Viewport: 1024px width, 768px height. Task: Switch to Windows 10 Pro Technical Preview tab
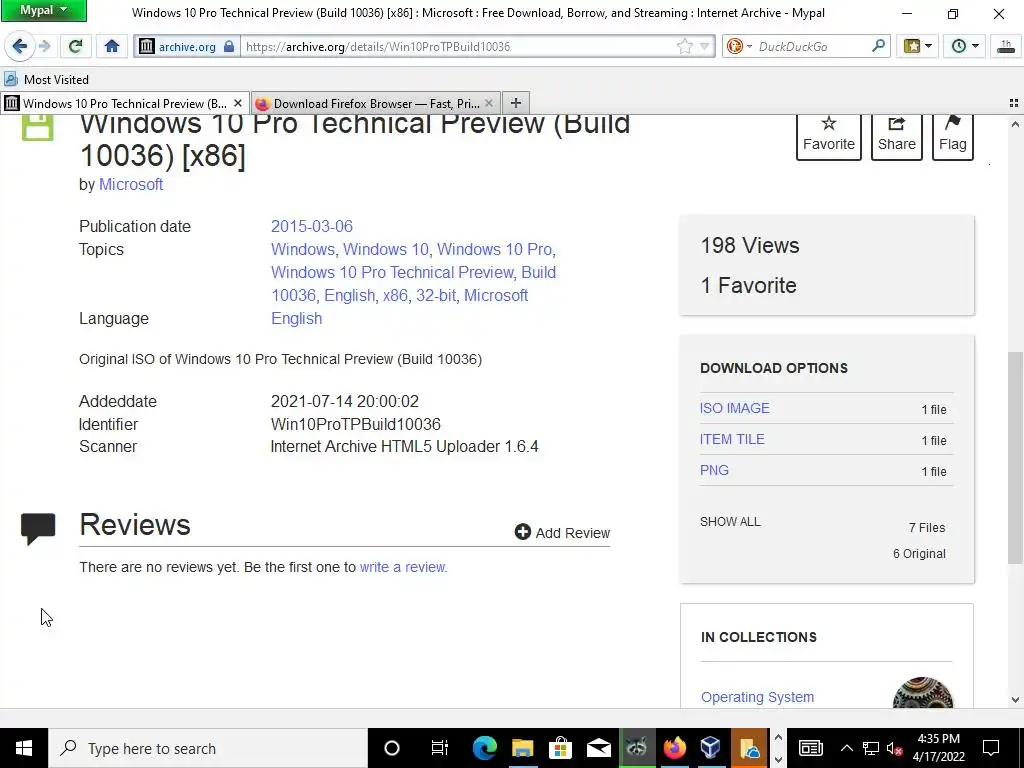point(124,103)
